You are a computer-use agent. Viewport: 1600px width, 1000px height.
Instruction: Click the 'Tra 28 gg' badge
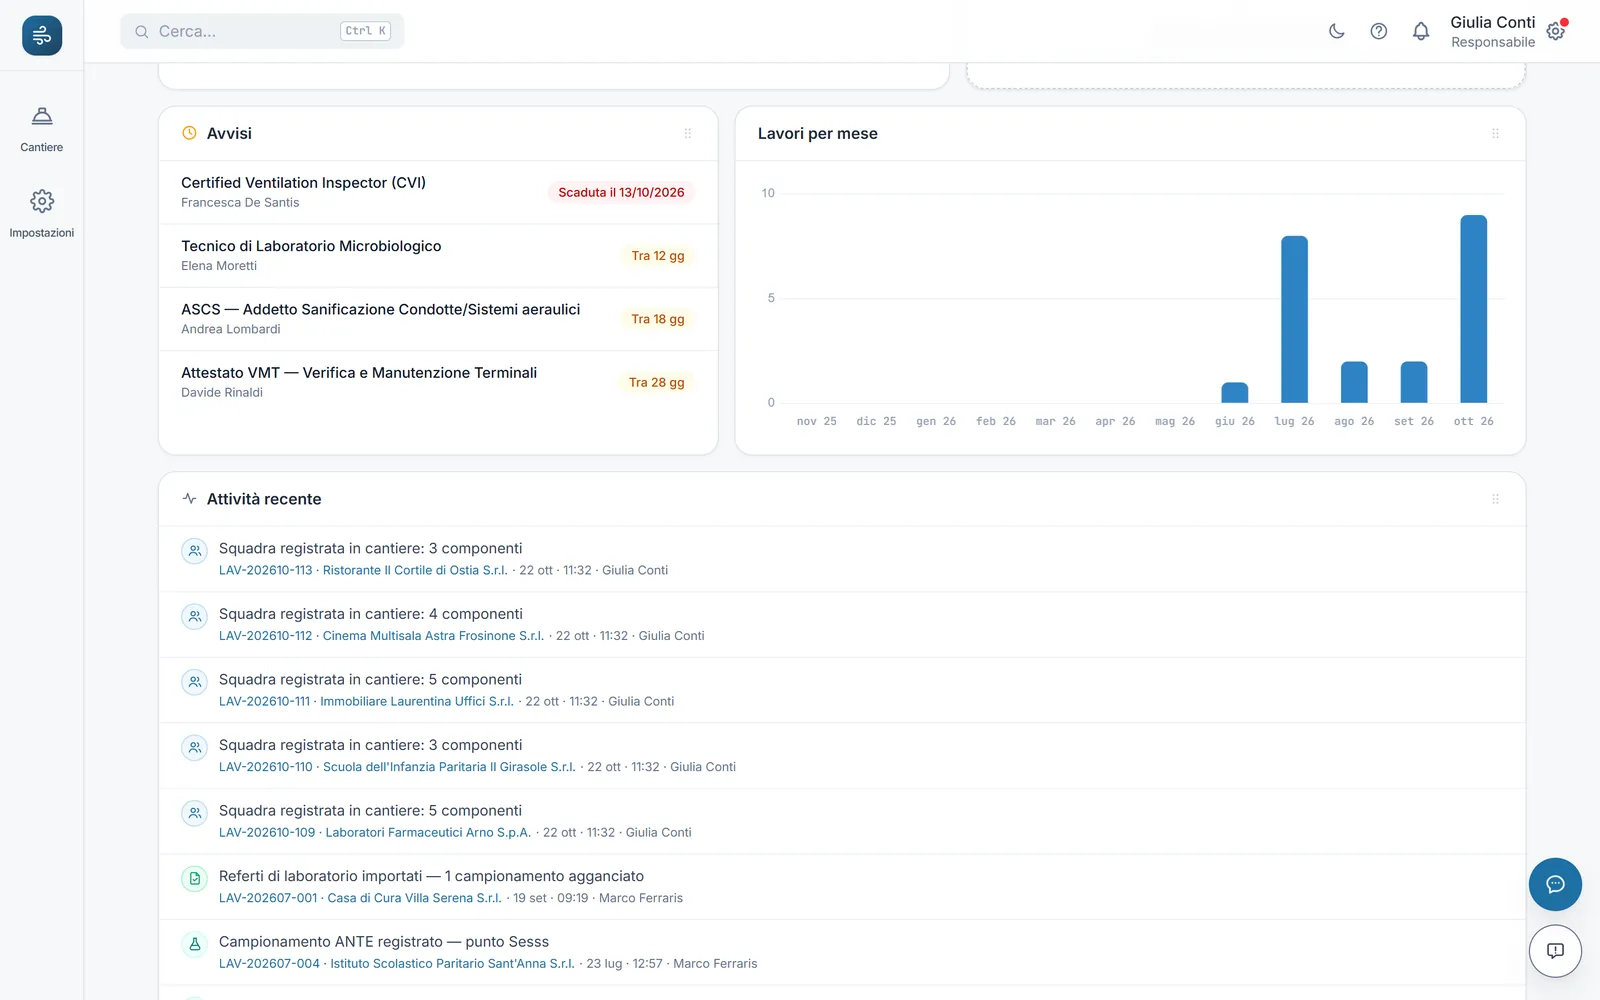(x=657, y=382)
